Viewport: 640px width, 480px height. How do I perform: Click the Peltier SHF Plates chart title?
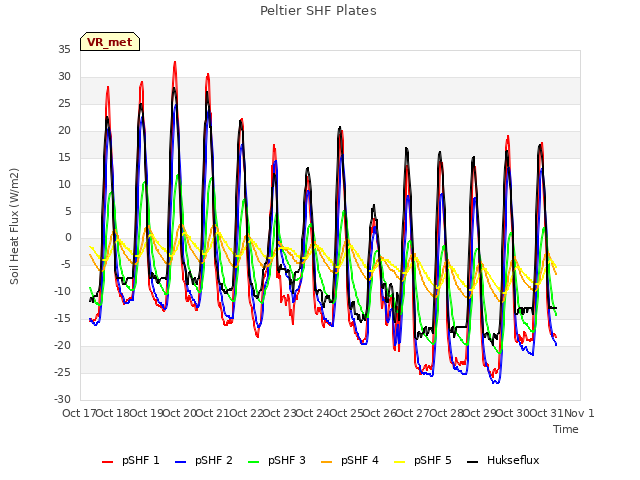318,11
